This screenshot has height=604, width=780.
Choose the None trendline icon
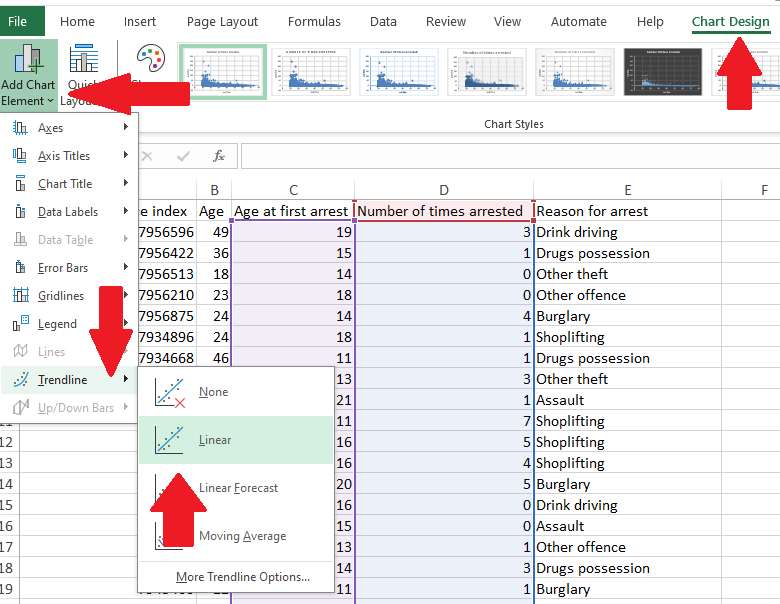170,392
